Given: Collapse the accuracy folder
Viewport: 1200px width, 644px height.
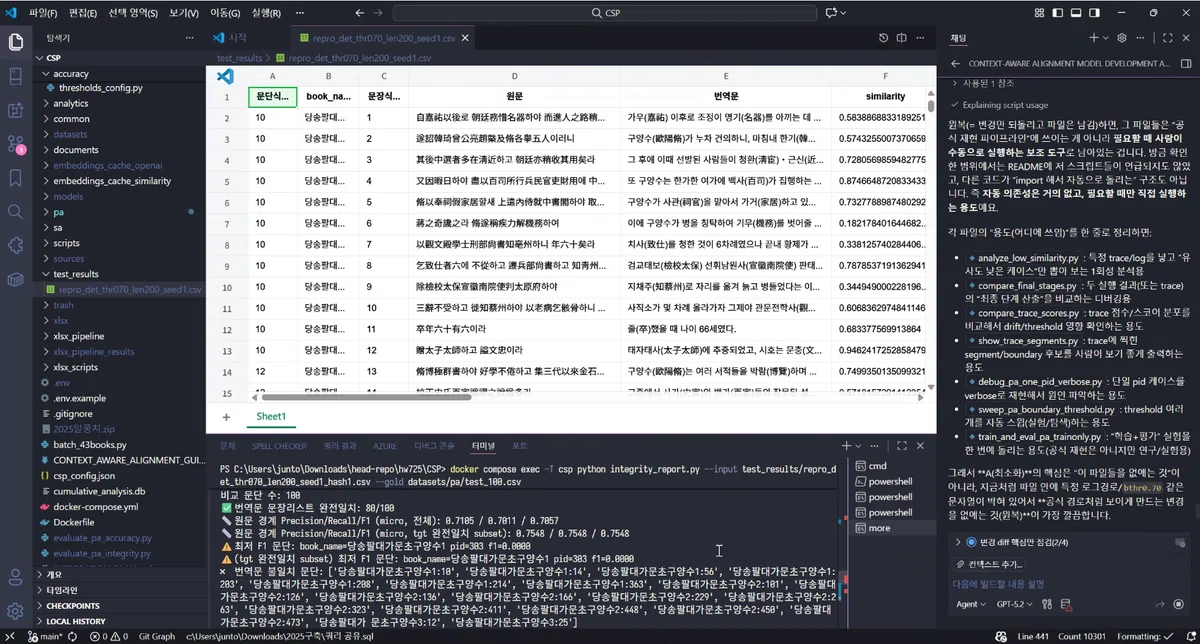Looking at the screenshot, I should click(120, 73).
